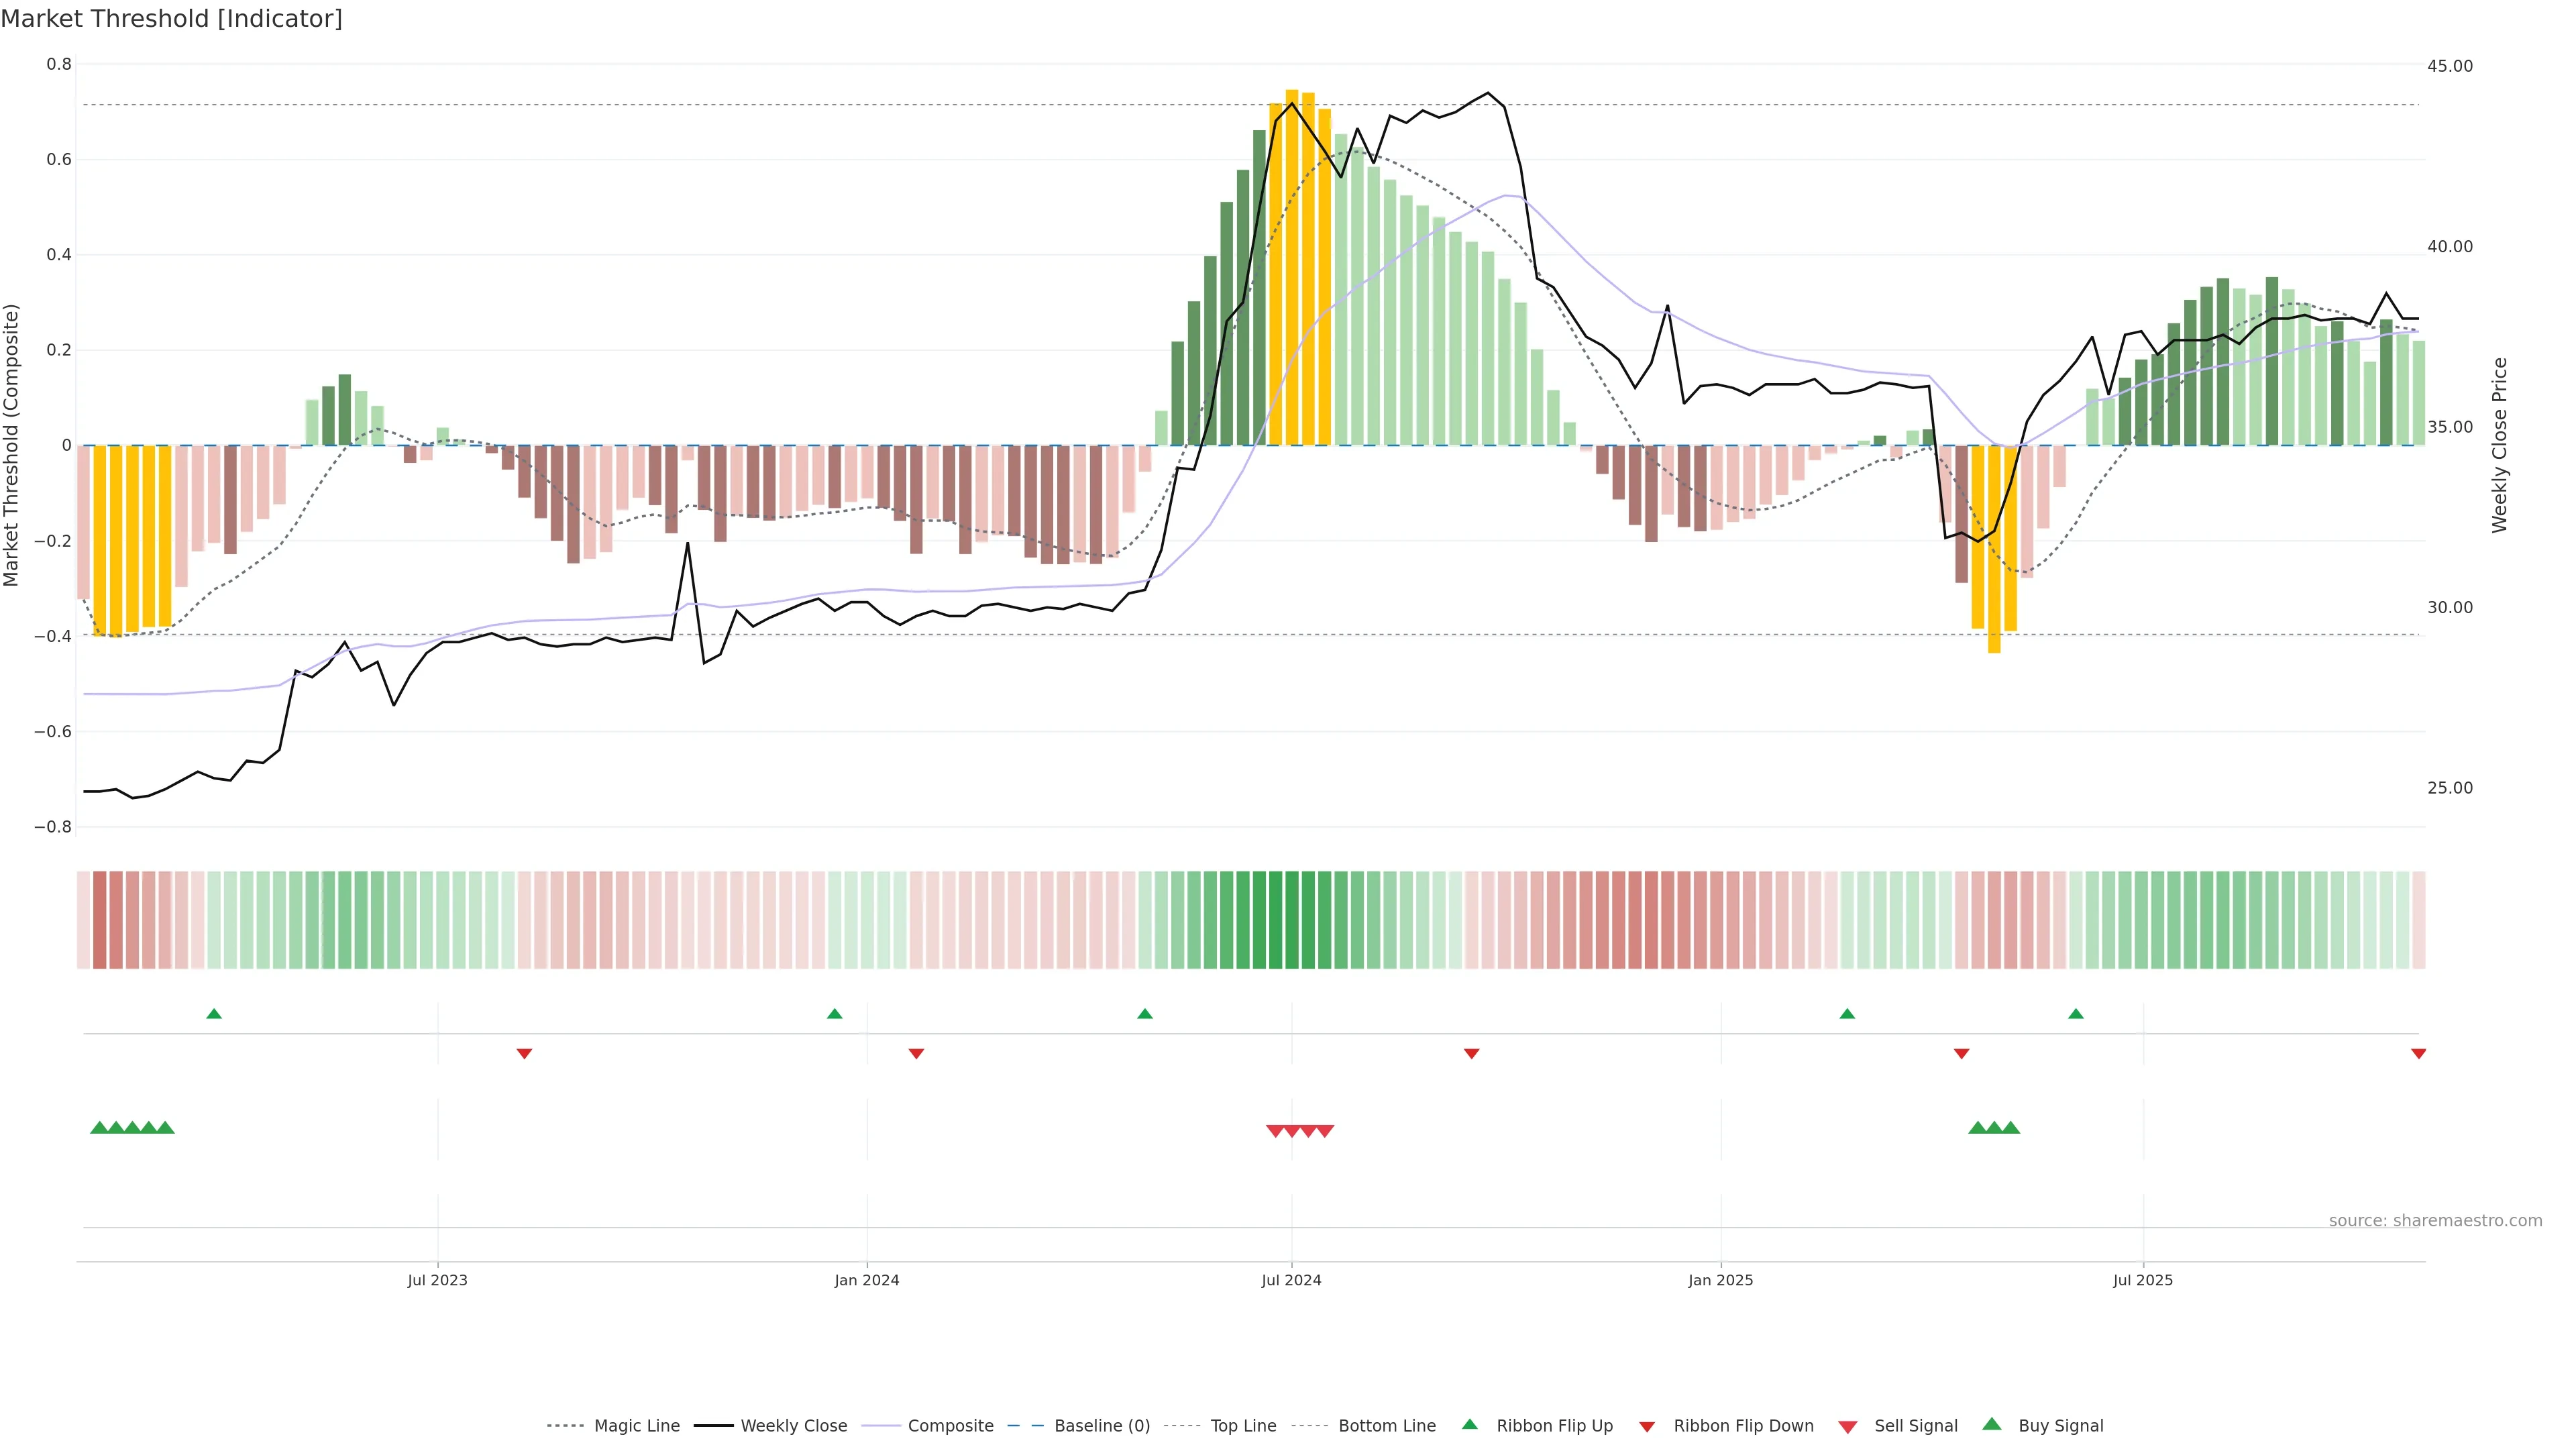Click Baseline (0) legend item
Viewport: 2576px width, 1449px height.
click(1102, 1426)
